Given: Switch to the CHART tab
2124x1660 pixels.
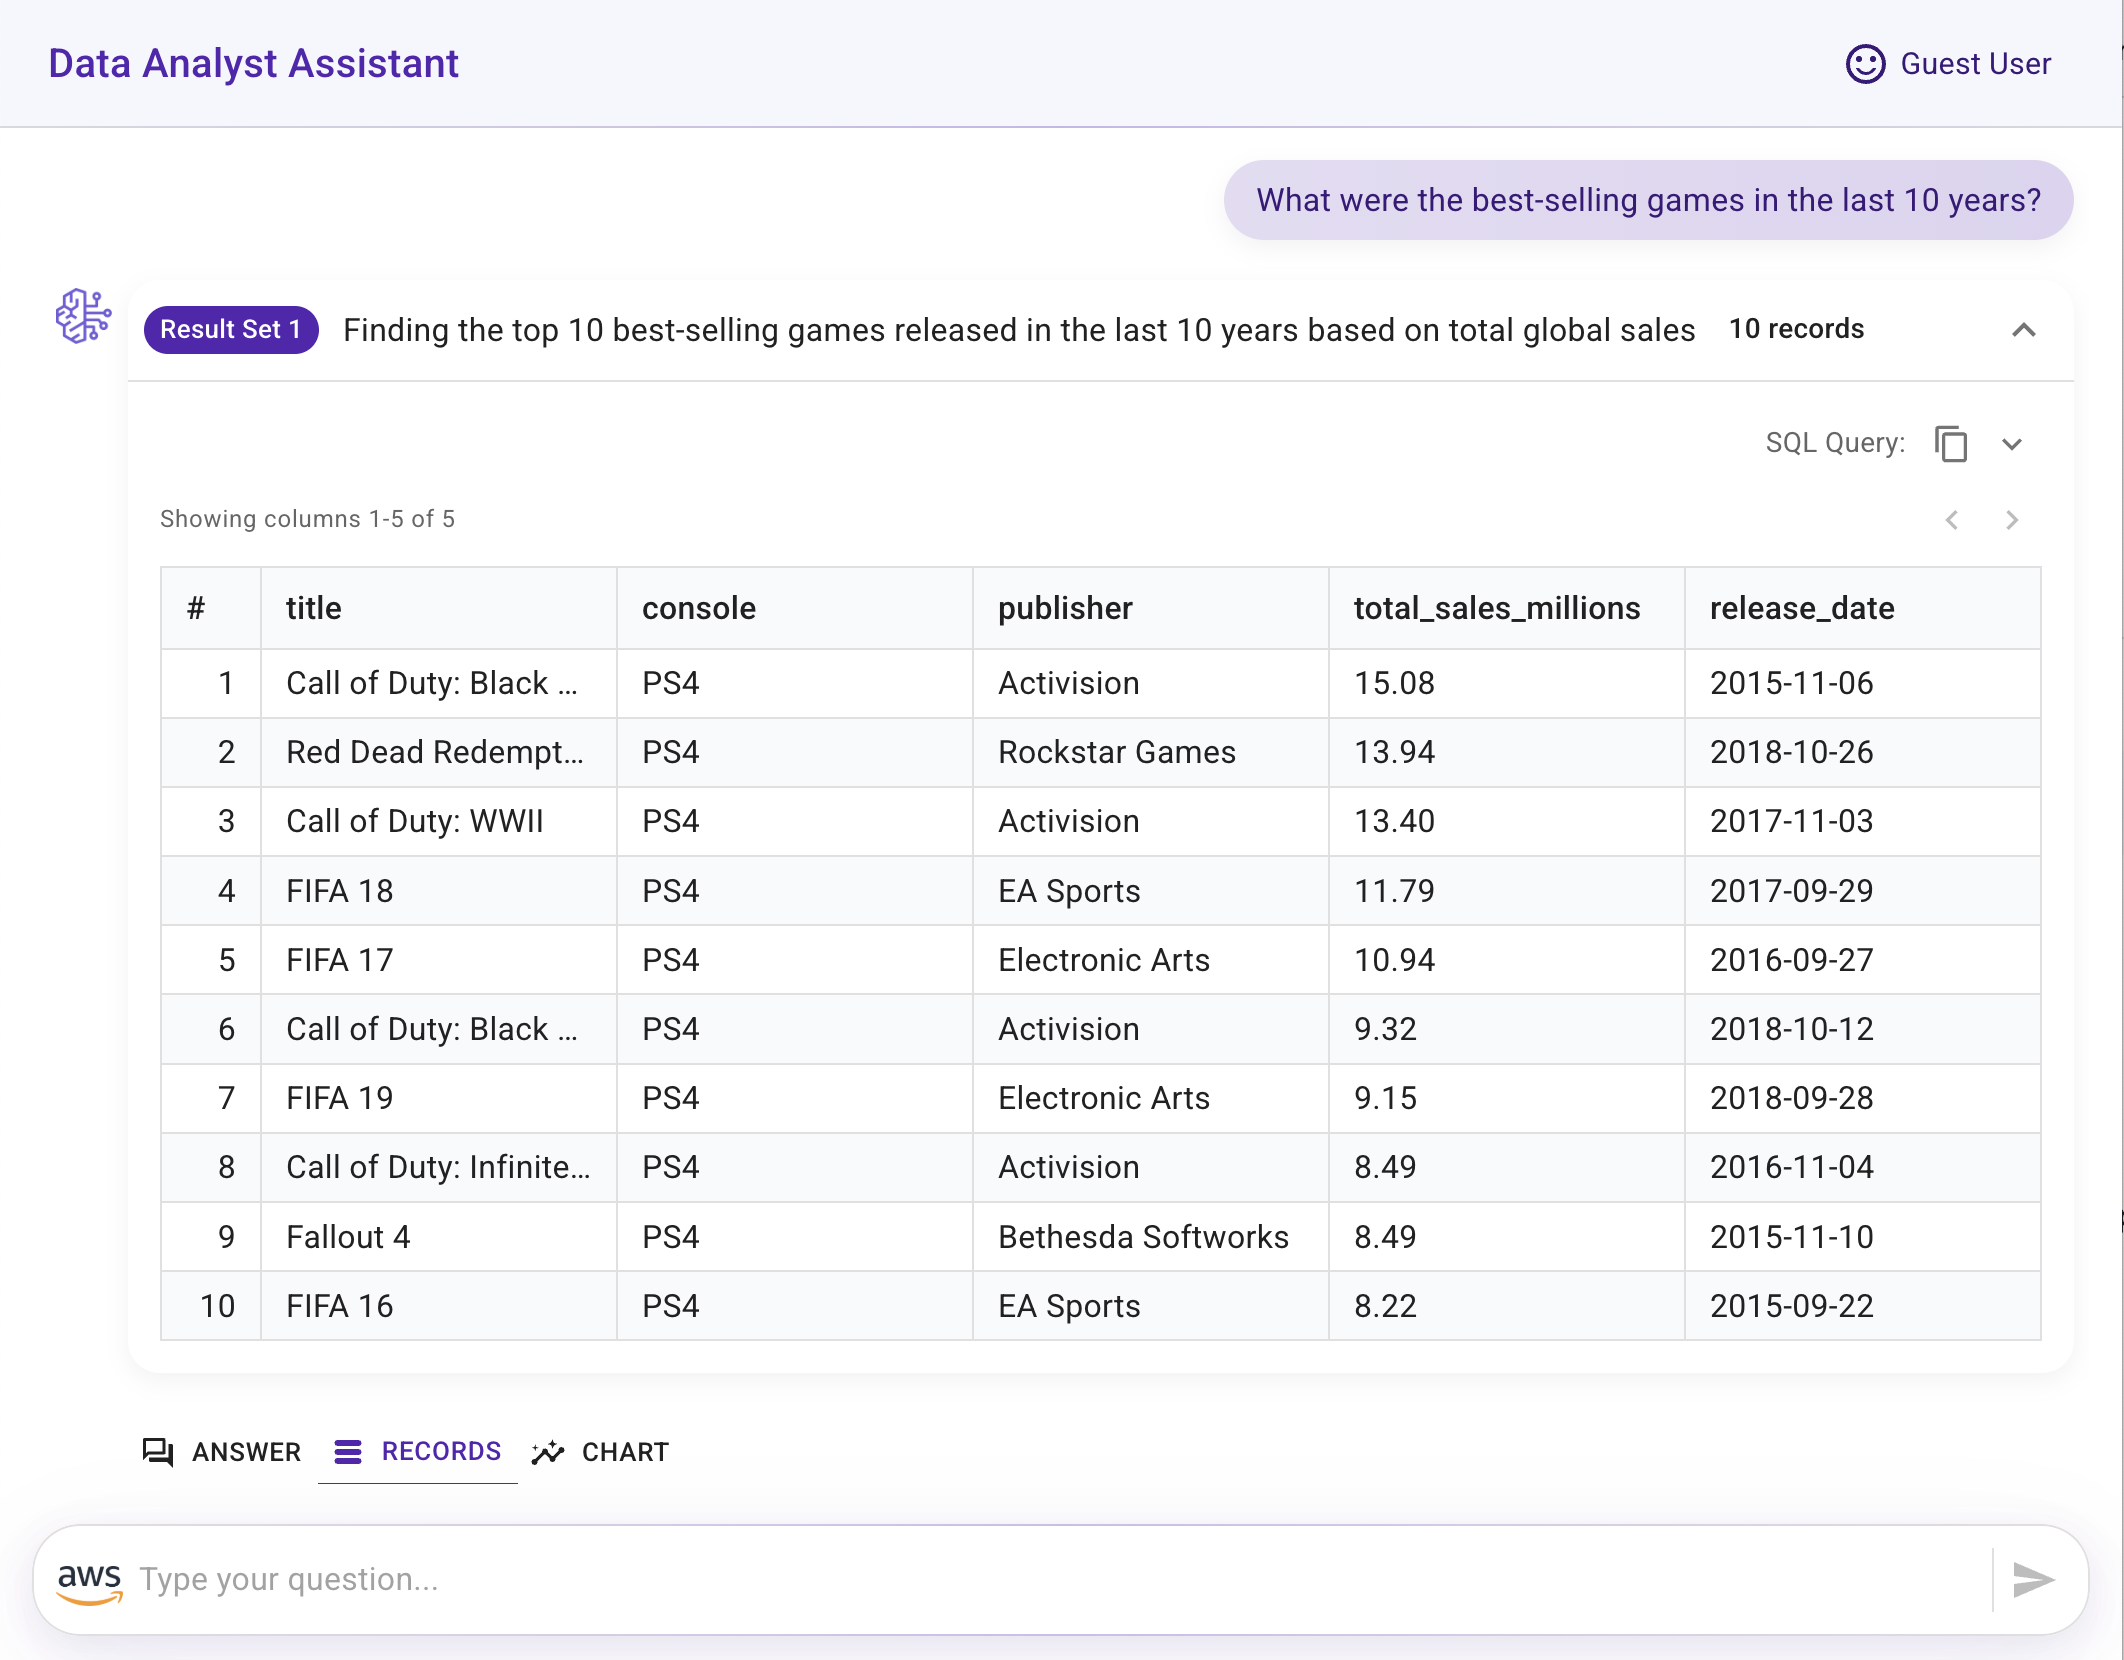Looking at the screenshot, I should [x=600, y=1452].
